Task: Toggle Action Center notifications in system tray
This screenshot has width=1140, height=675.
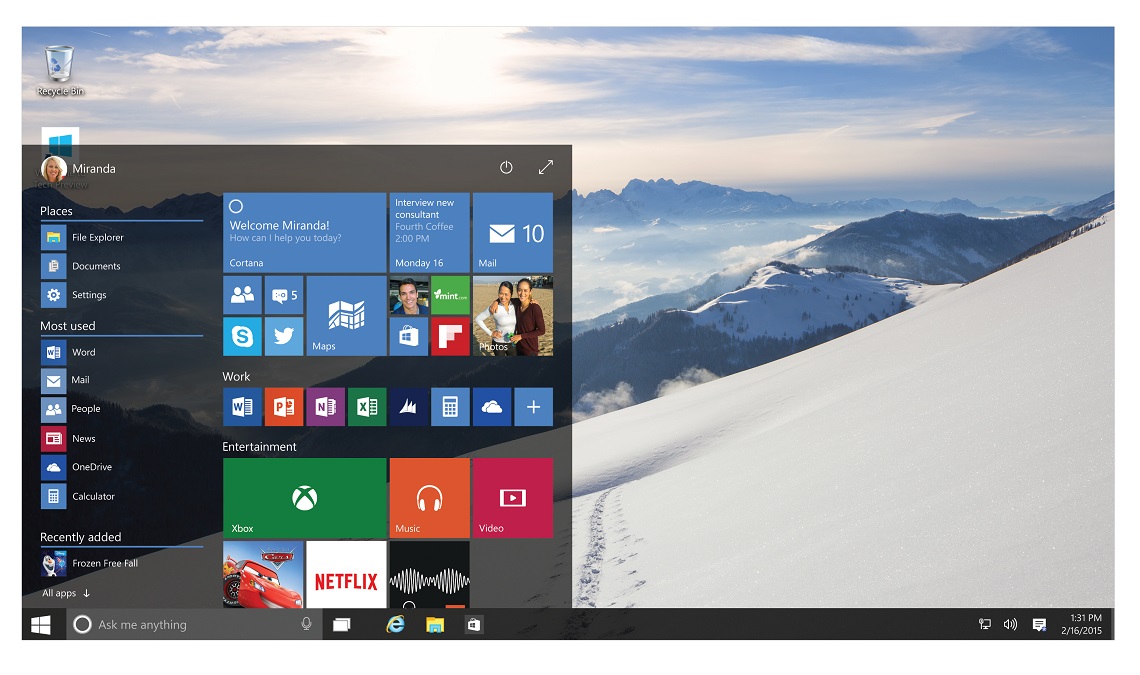Action: point(1039,624)
